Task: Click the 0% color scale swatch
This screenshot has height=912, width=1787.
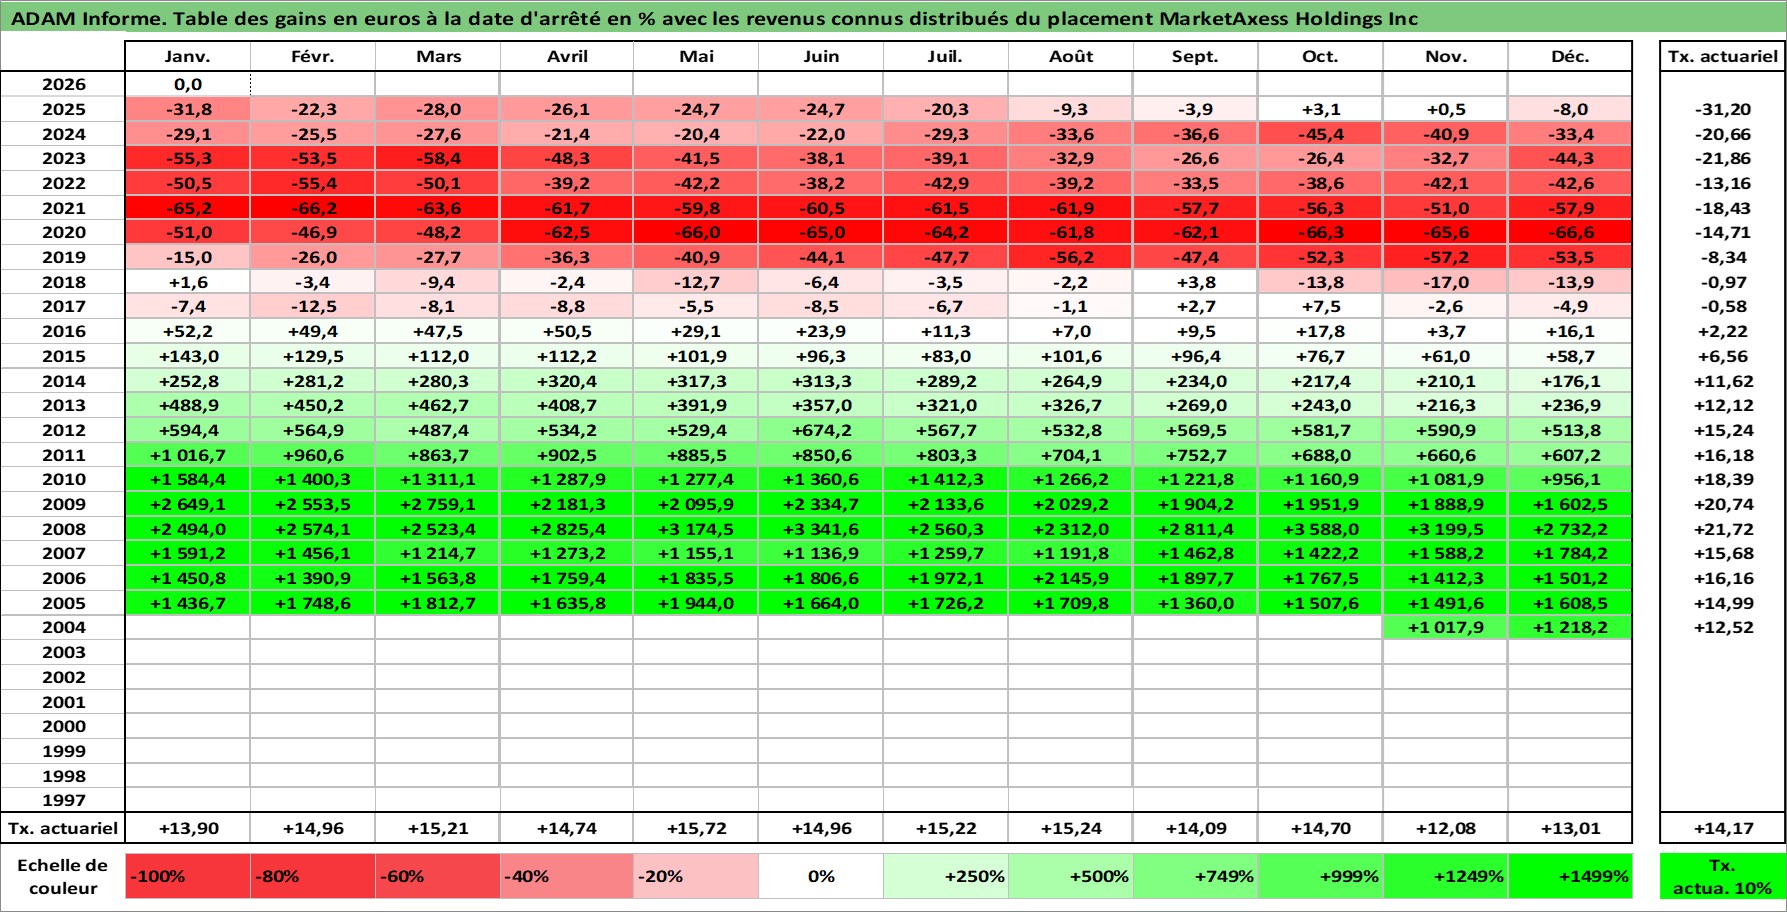Action: (x=821, y=876)
